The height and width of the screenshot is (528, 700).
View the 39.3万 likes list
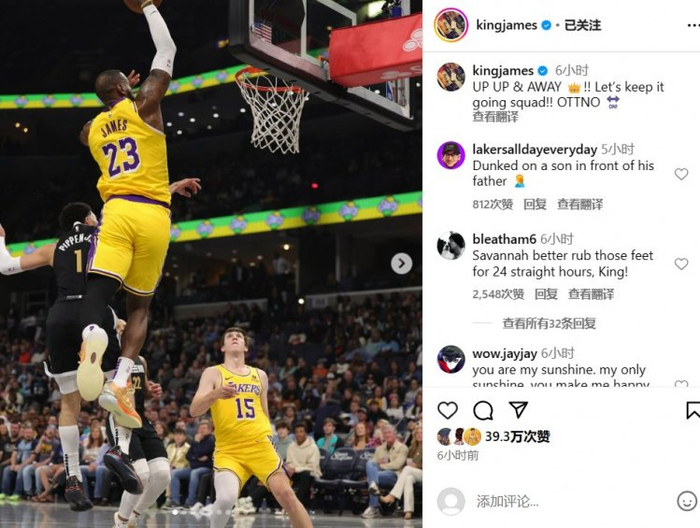click(x=517, y=437)
